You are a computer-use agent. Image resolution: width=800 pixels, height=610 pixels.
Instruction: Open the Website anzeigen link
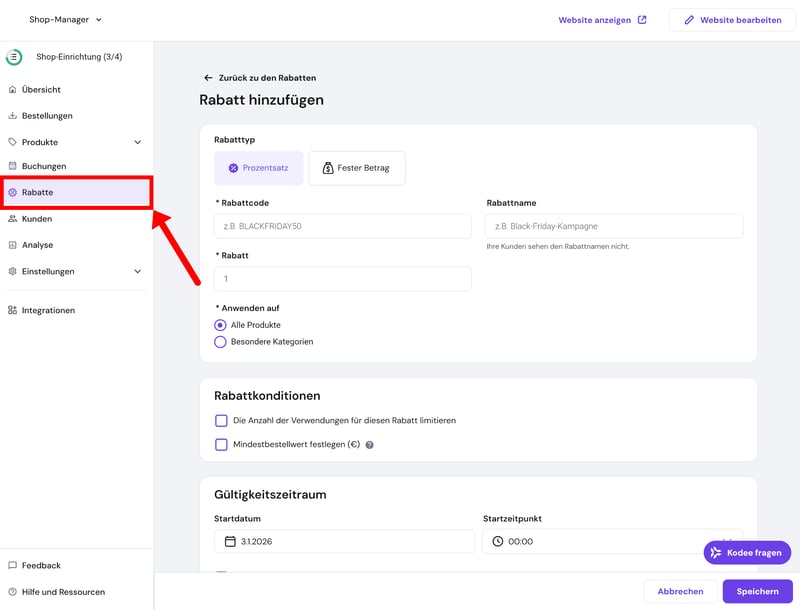602,20
